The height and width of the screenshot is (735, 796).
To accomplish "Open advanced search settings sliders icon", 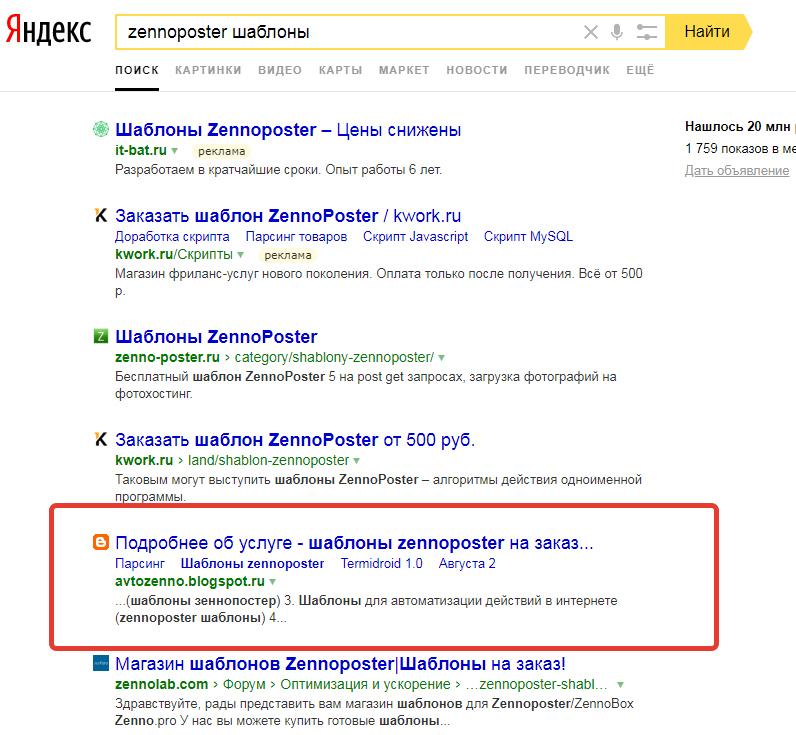I will (647, 32).
